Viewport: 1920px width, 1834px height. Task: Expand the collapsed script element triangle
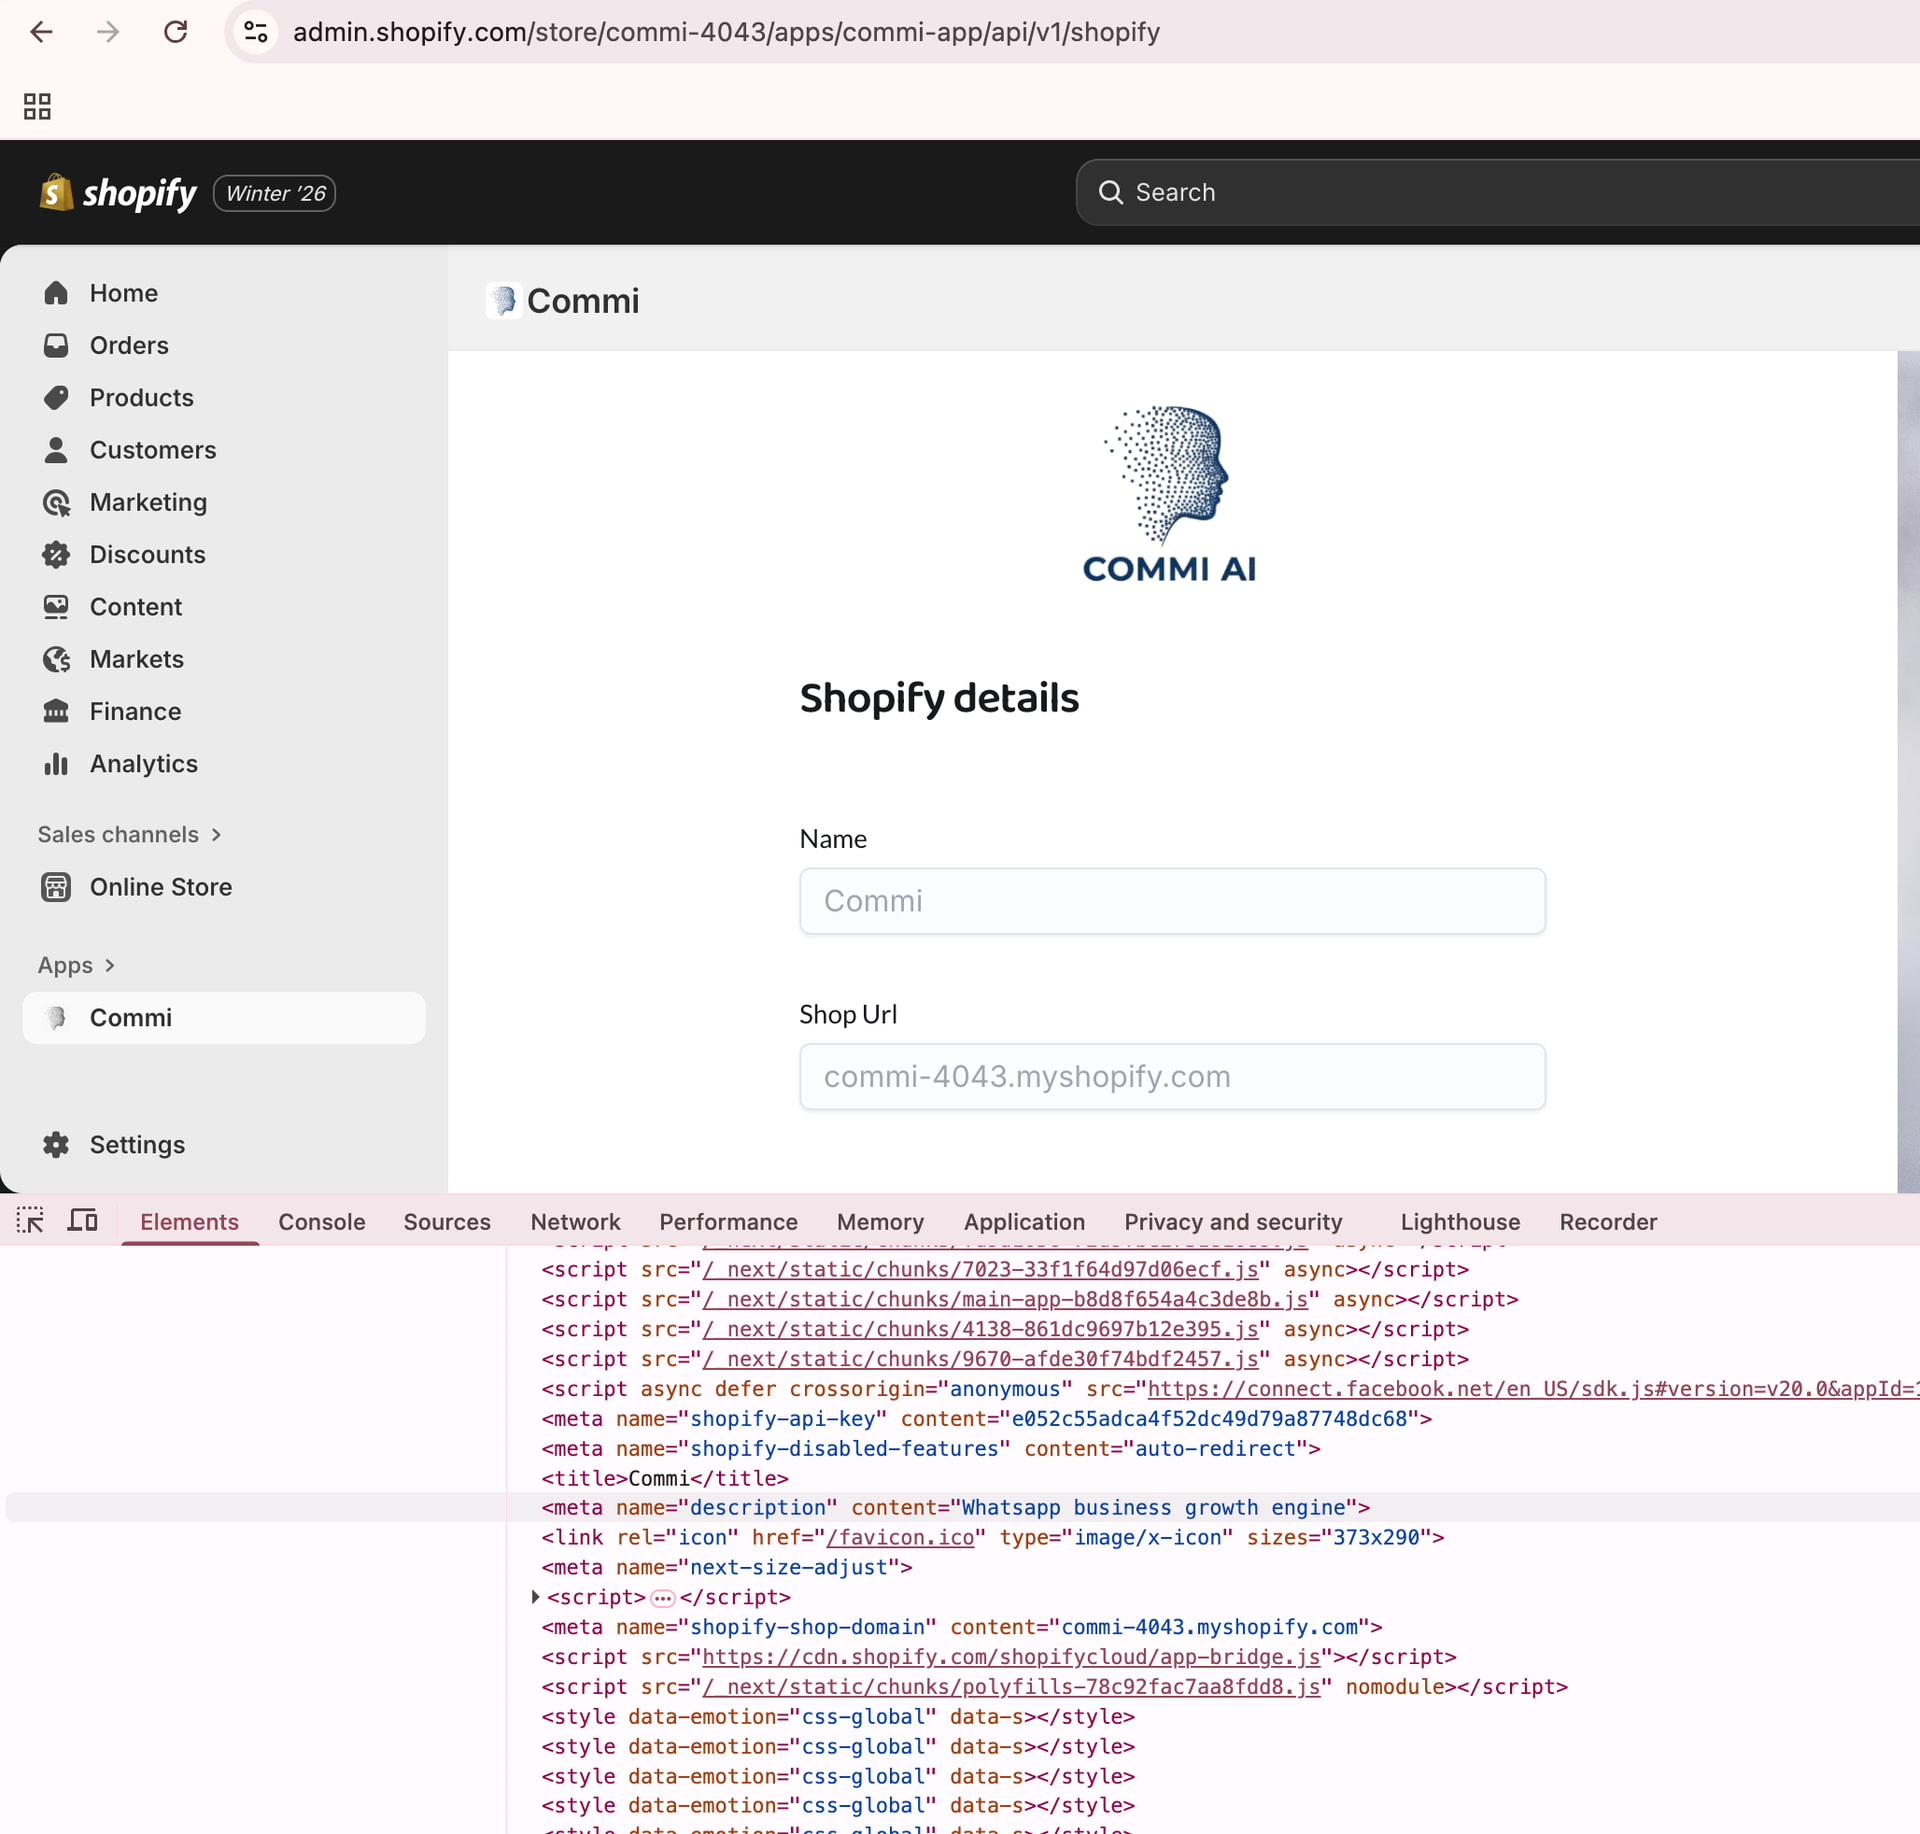coord(536,1597)
